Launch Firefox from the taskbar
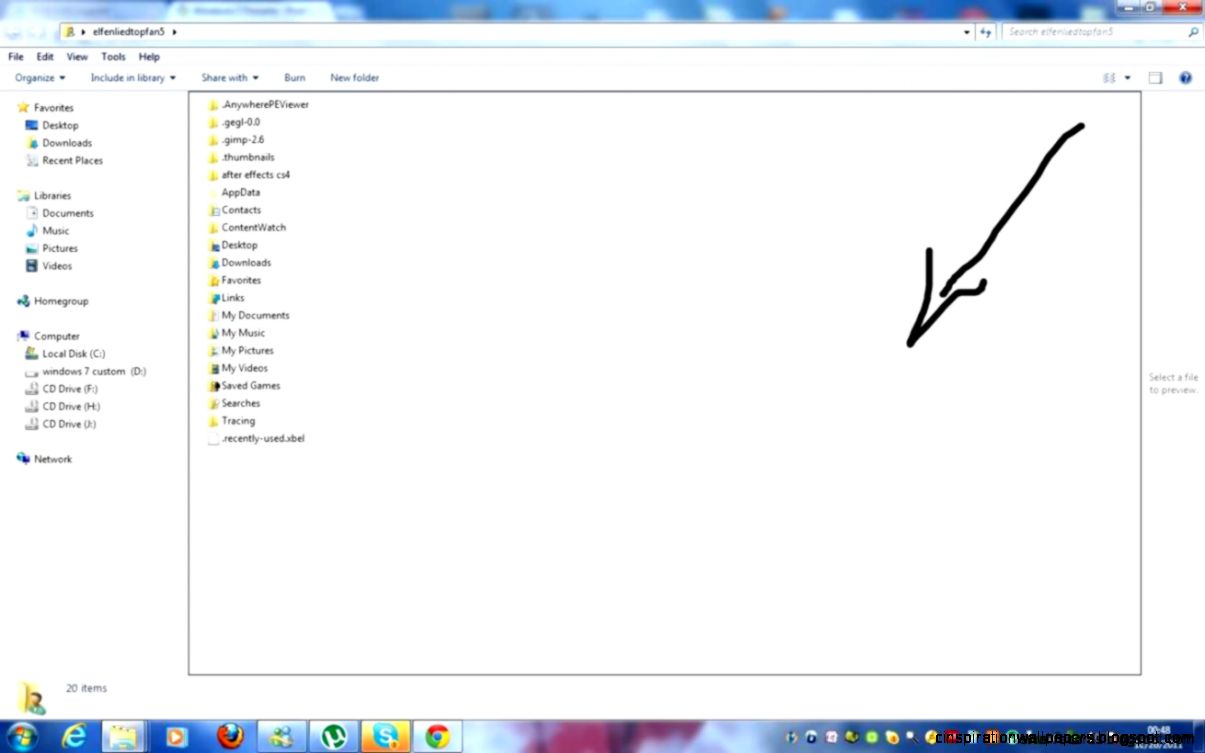Viewport: 1205px width, 753px height. [x=229, y=735]
